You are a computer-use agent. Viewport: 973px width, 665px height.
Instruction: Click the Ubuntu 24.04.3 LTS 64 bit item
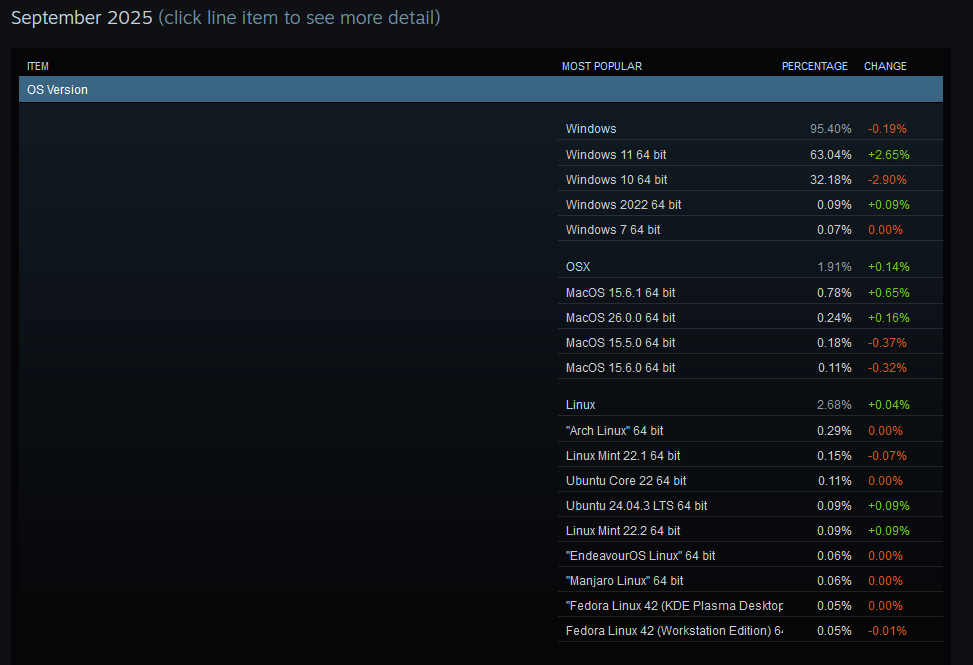point(636,506)
